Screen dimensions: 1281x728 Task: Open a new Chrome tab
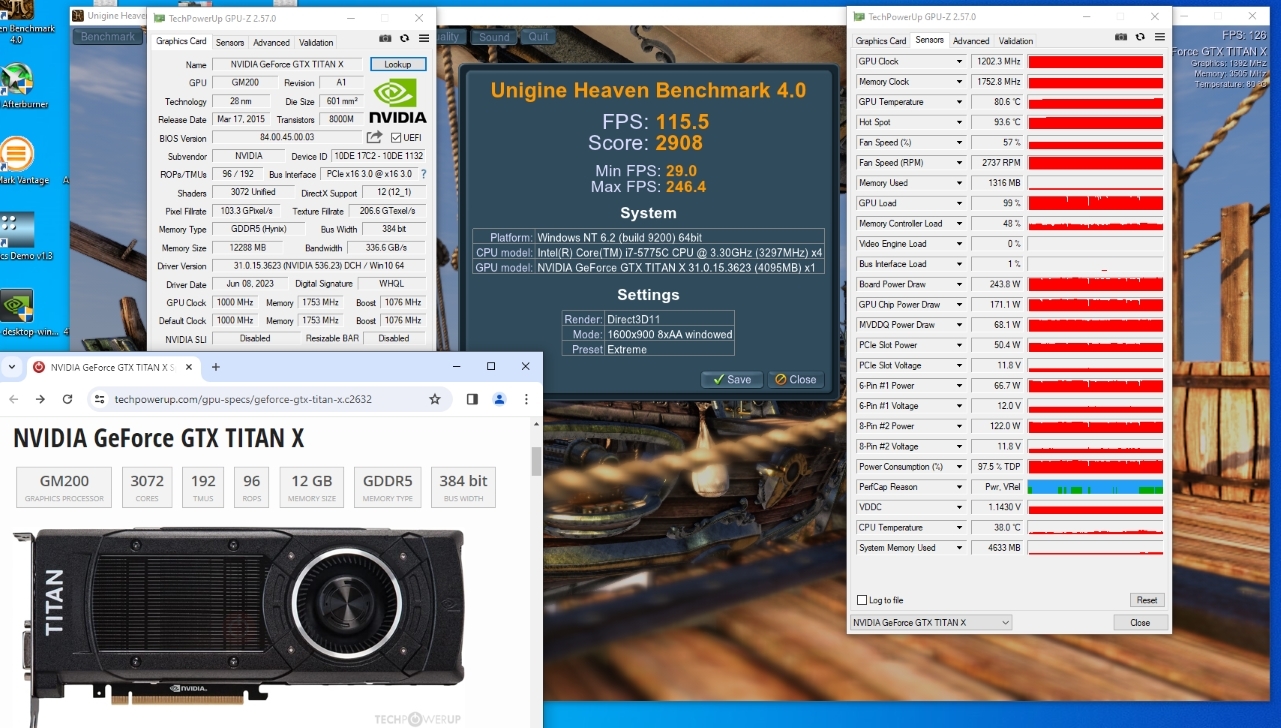click(215, 367)
